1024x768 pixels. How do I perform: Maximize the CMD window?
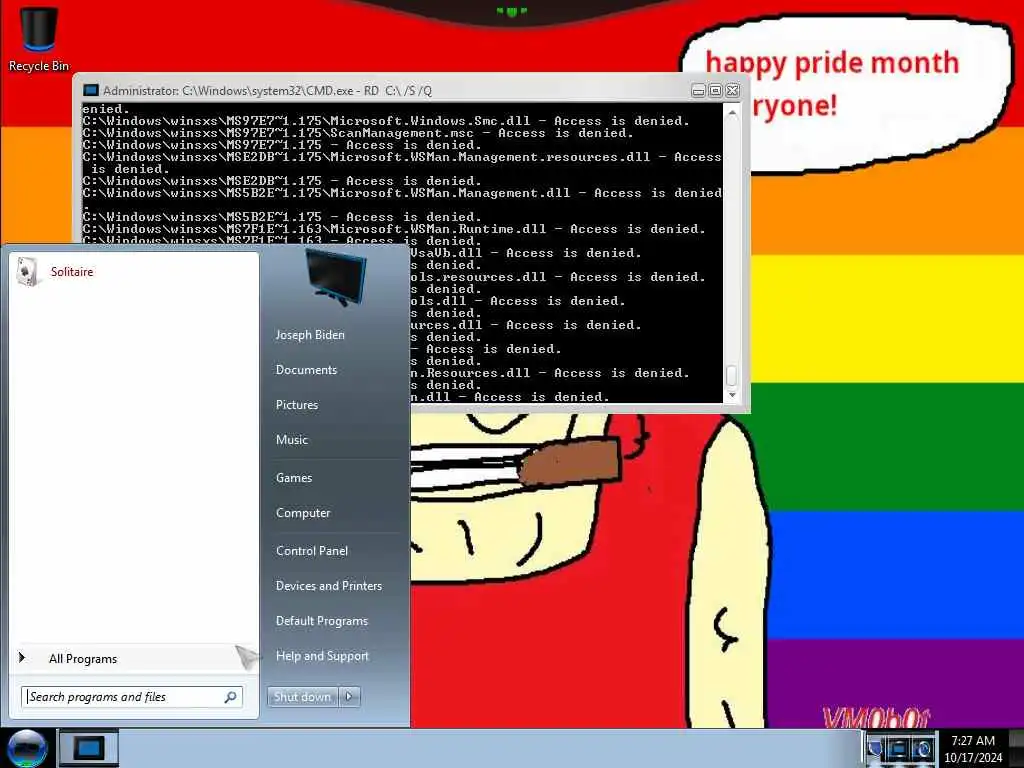(715, 91)
